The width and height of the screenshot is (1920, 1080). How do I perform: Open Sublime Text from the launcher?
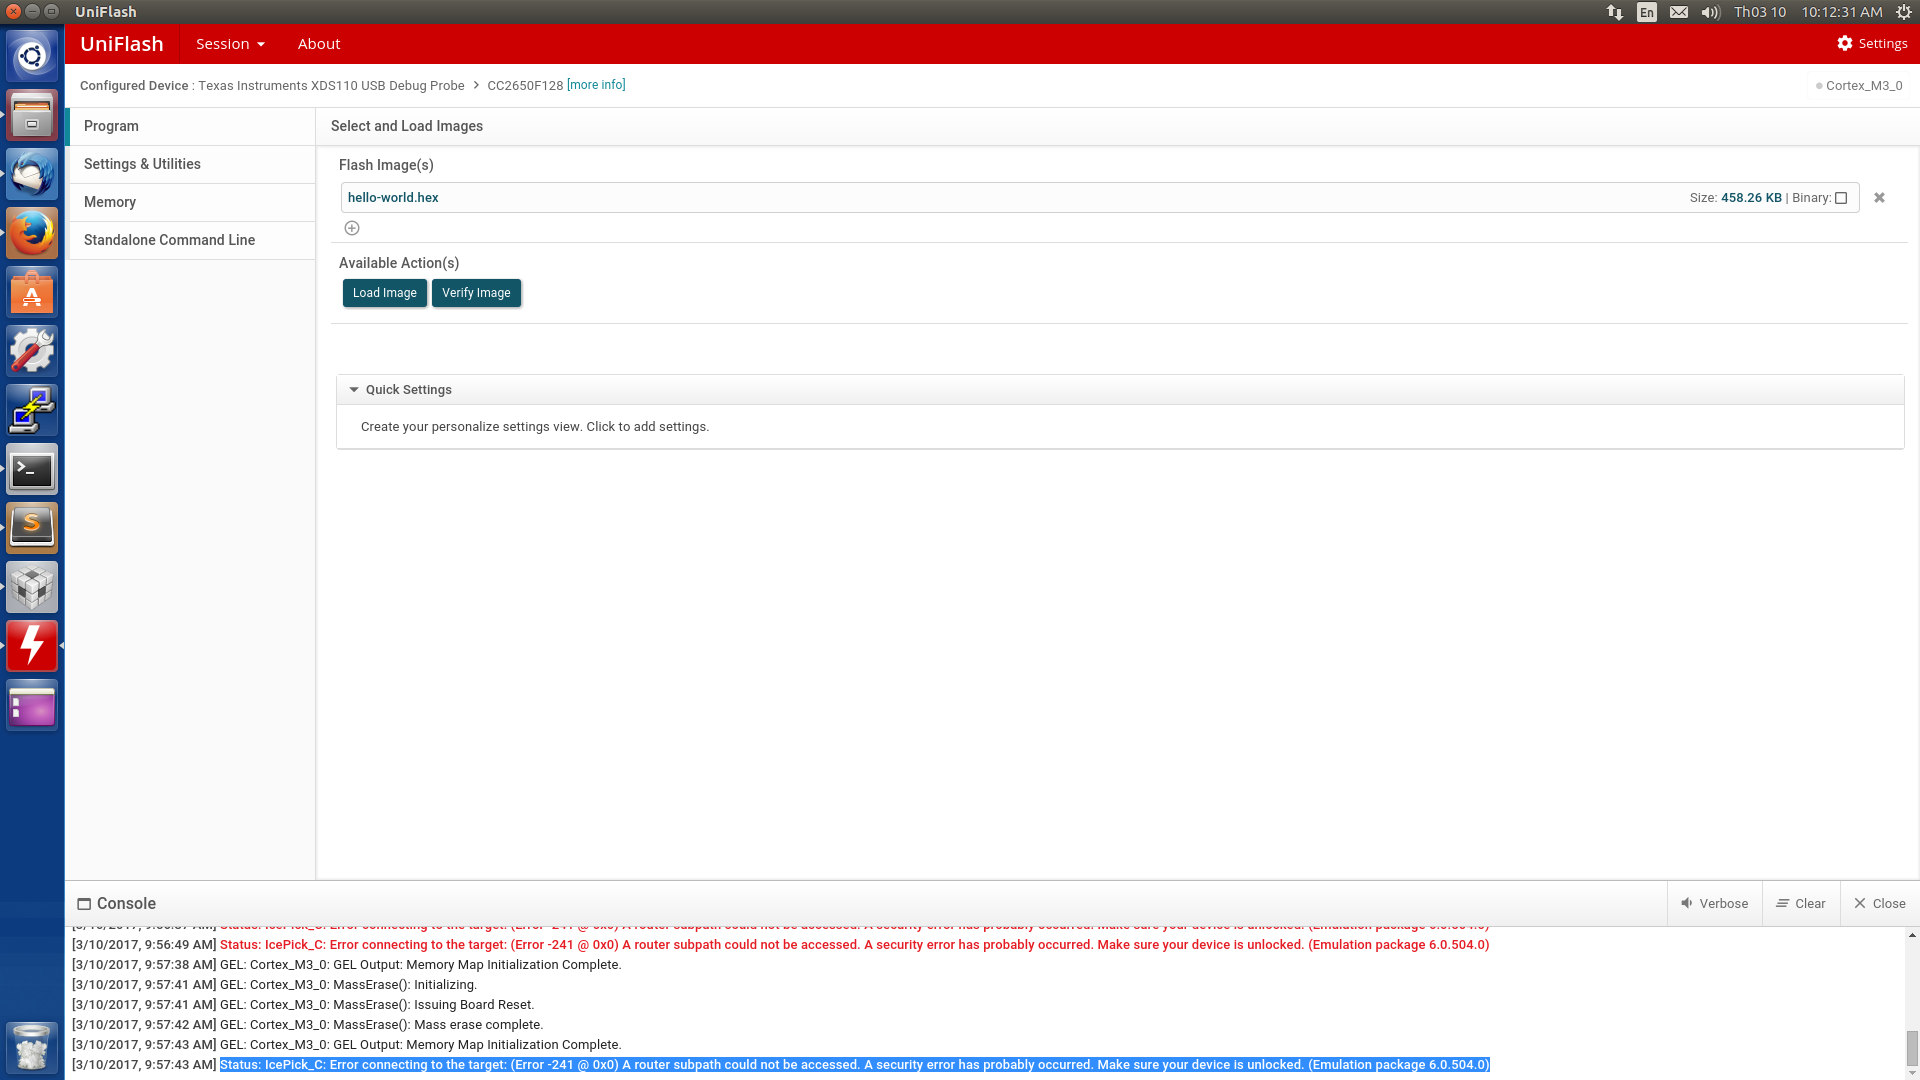point(32,527)
